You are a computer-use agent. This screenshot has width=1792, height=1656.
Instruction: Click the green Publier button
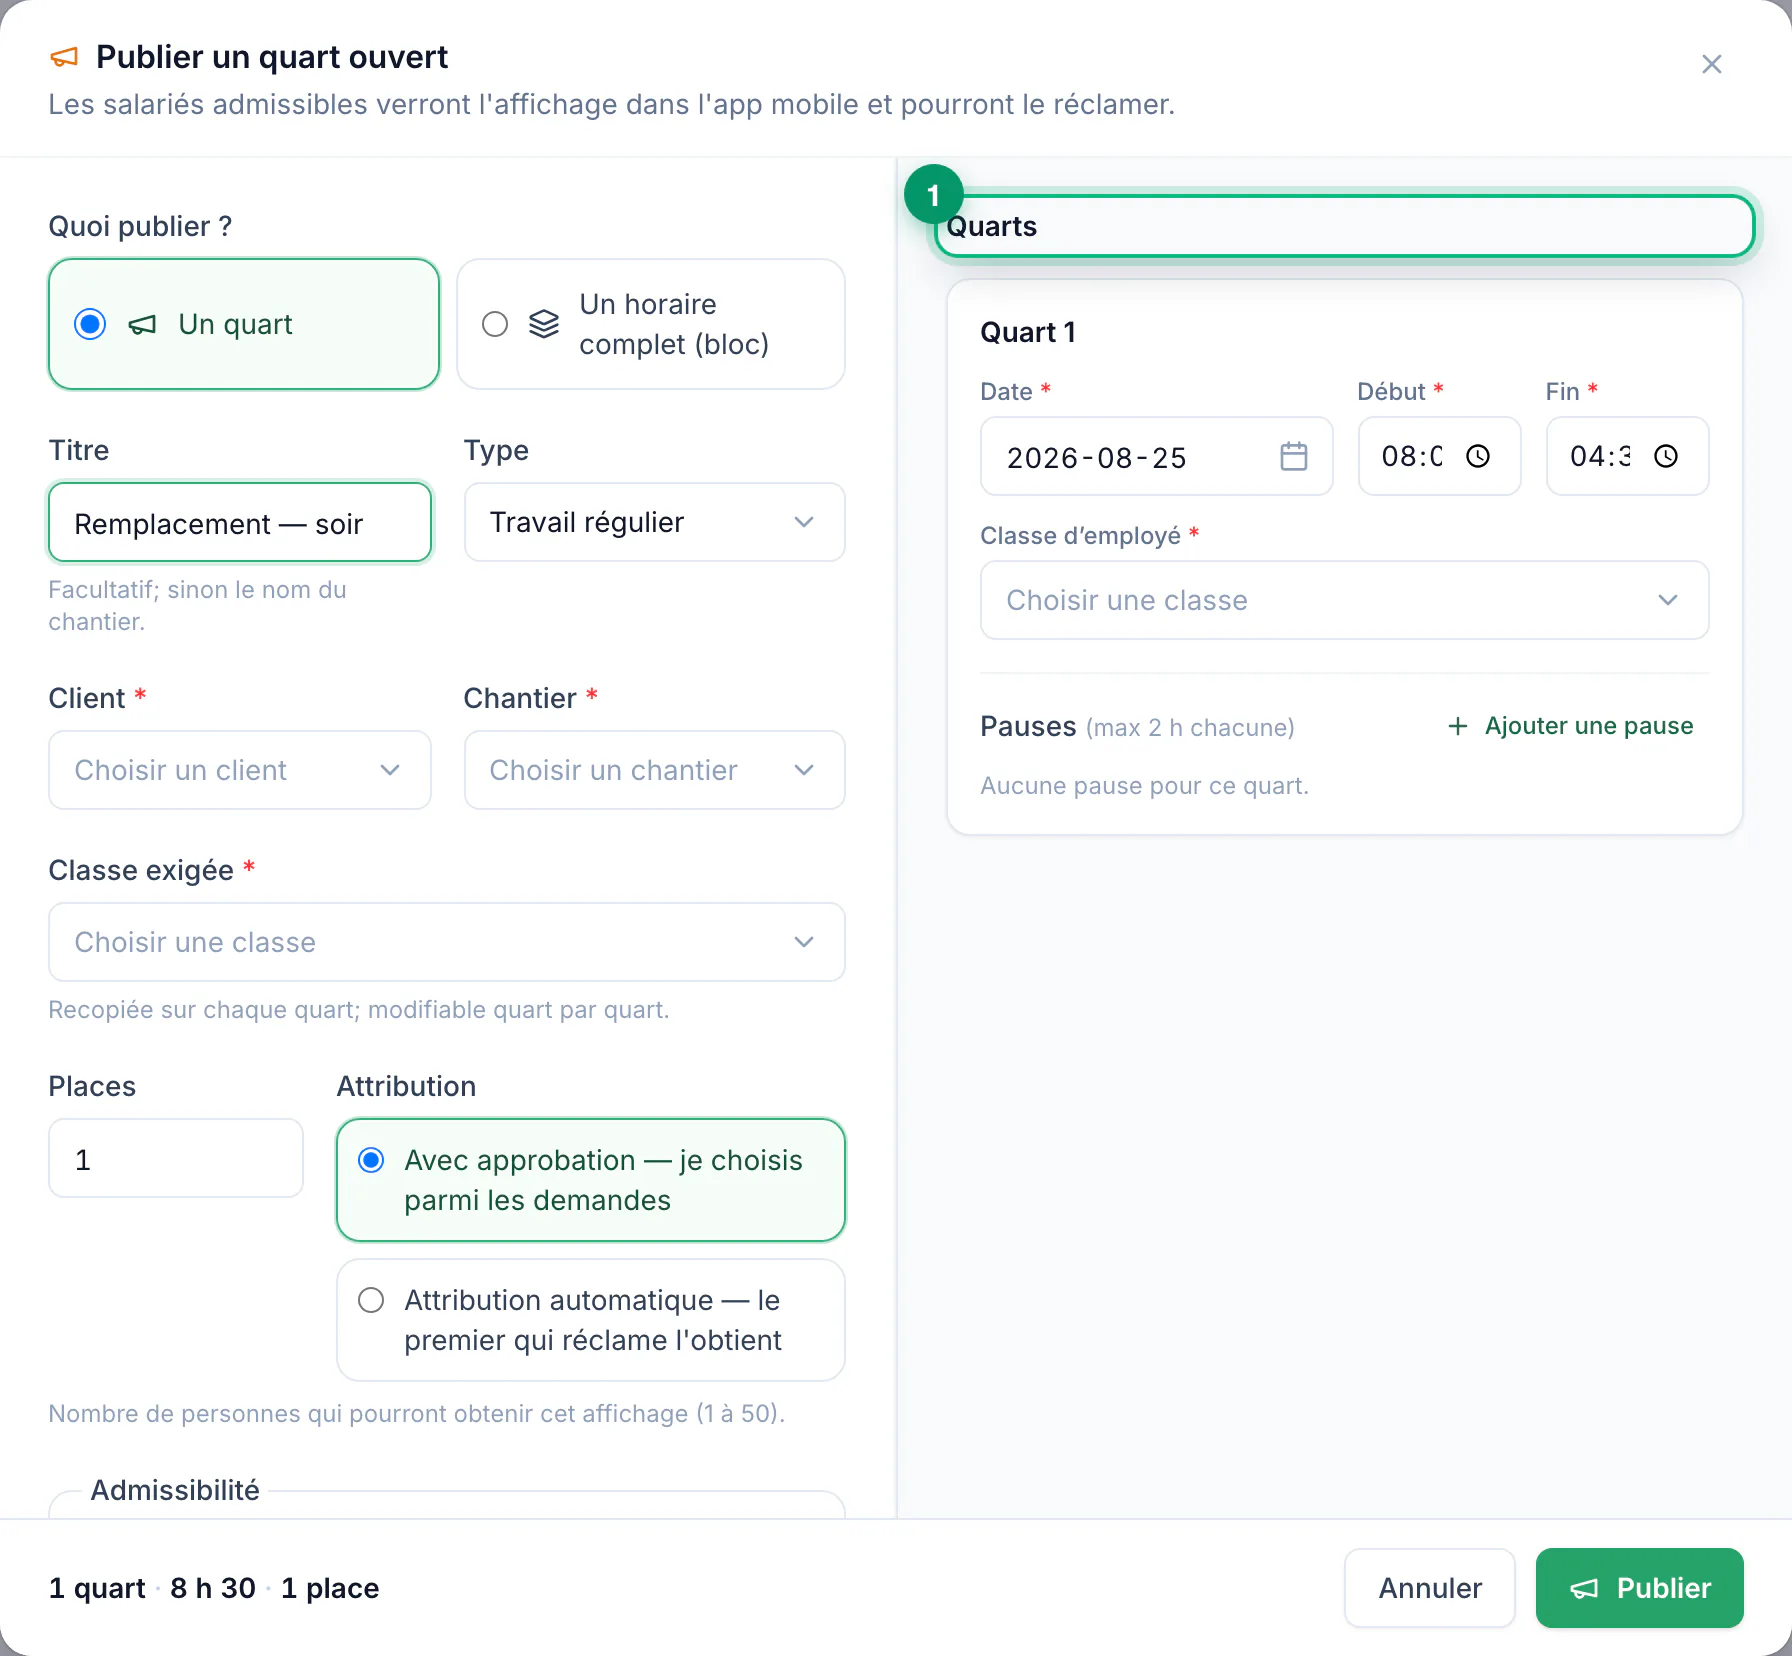tap(1639, 1588)
